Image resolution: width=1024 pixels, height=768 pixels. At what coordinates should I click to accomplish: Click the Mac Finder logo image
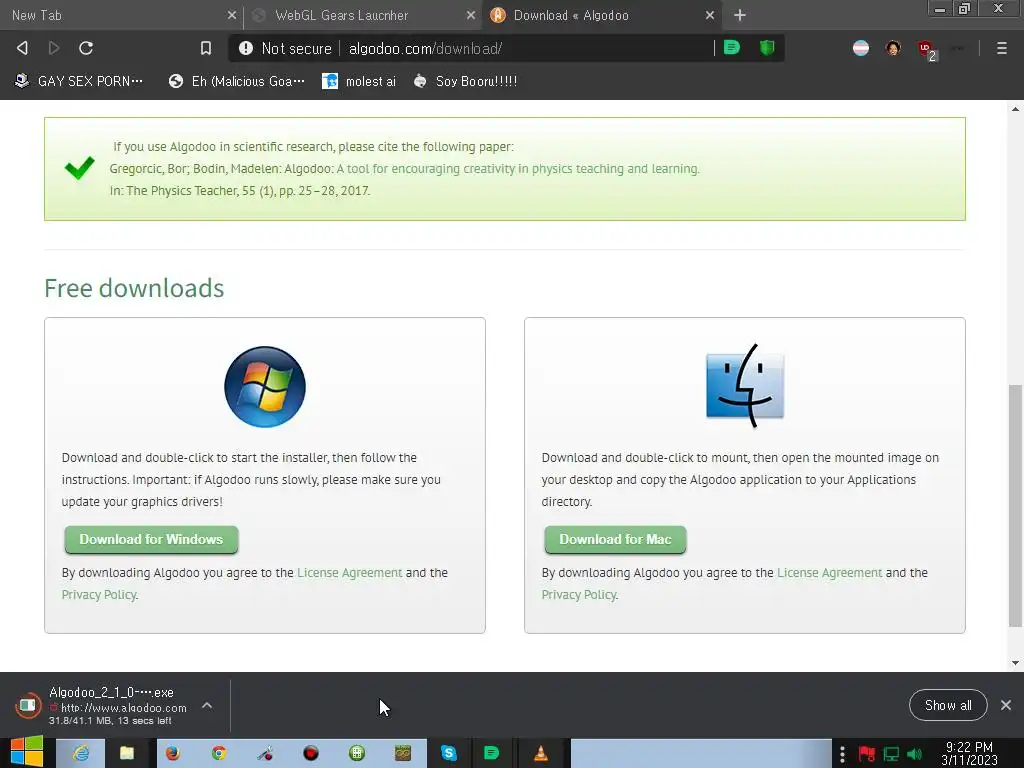[745, 386]
